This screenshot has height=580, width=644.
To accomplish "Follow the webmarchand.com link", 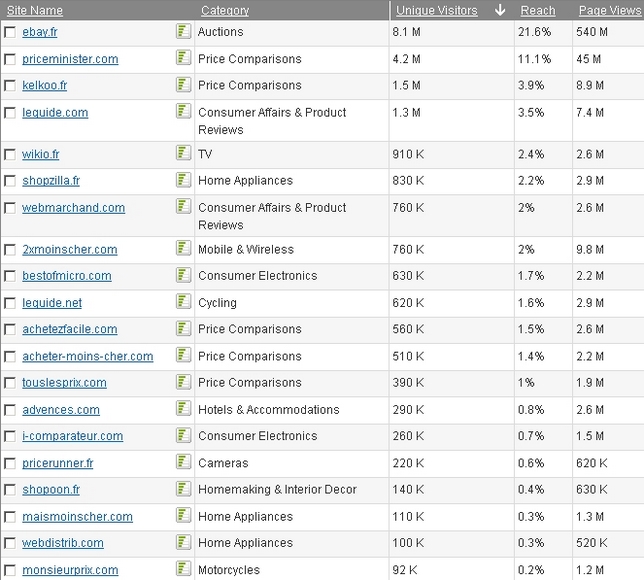I will coord(74,208).
